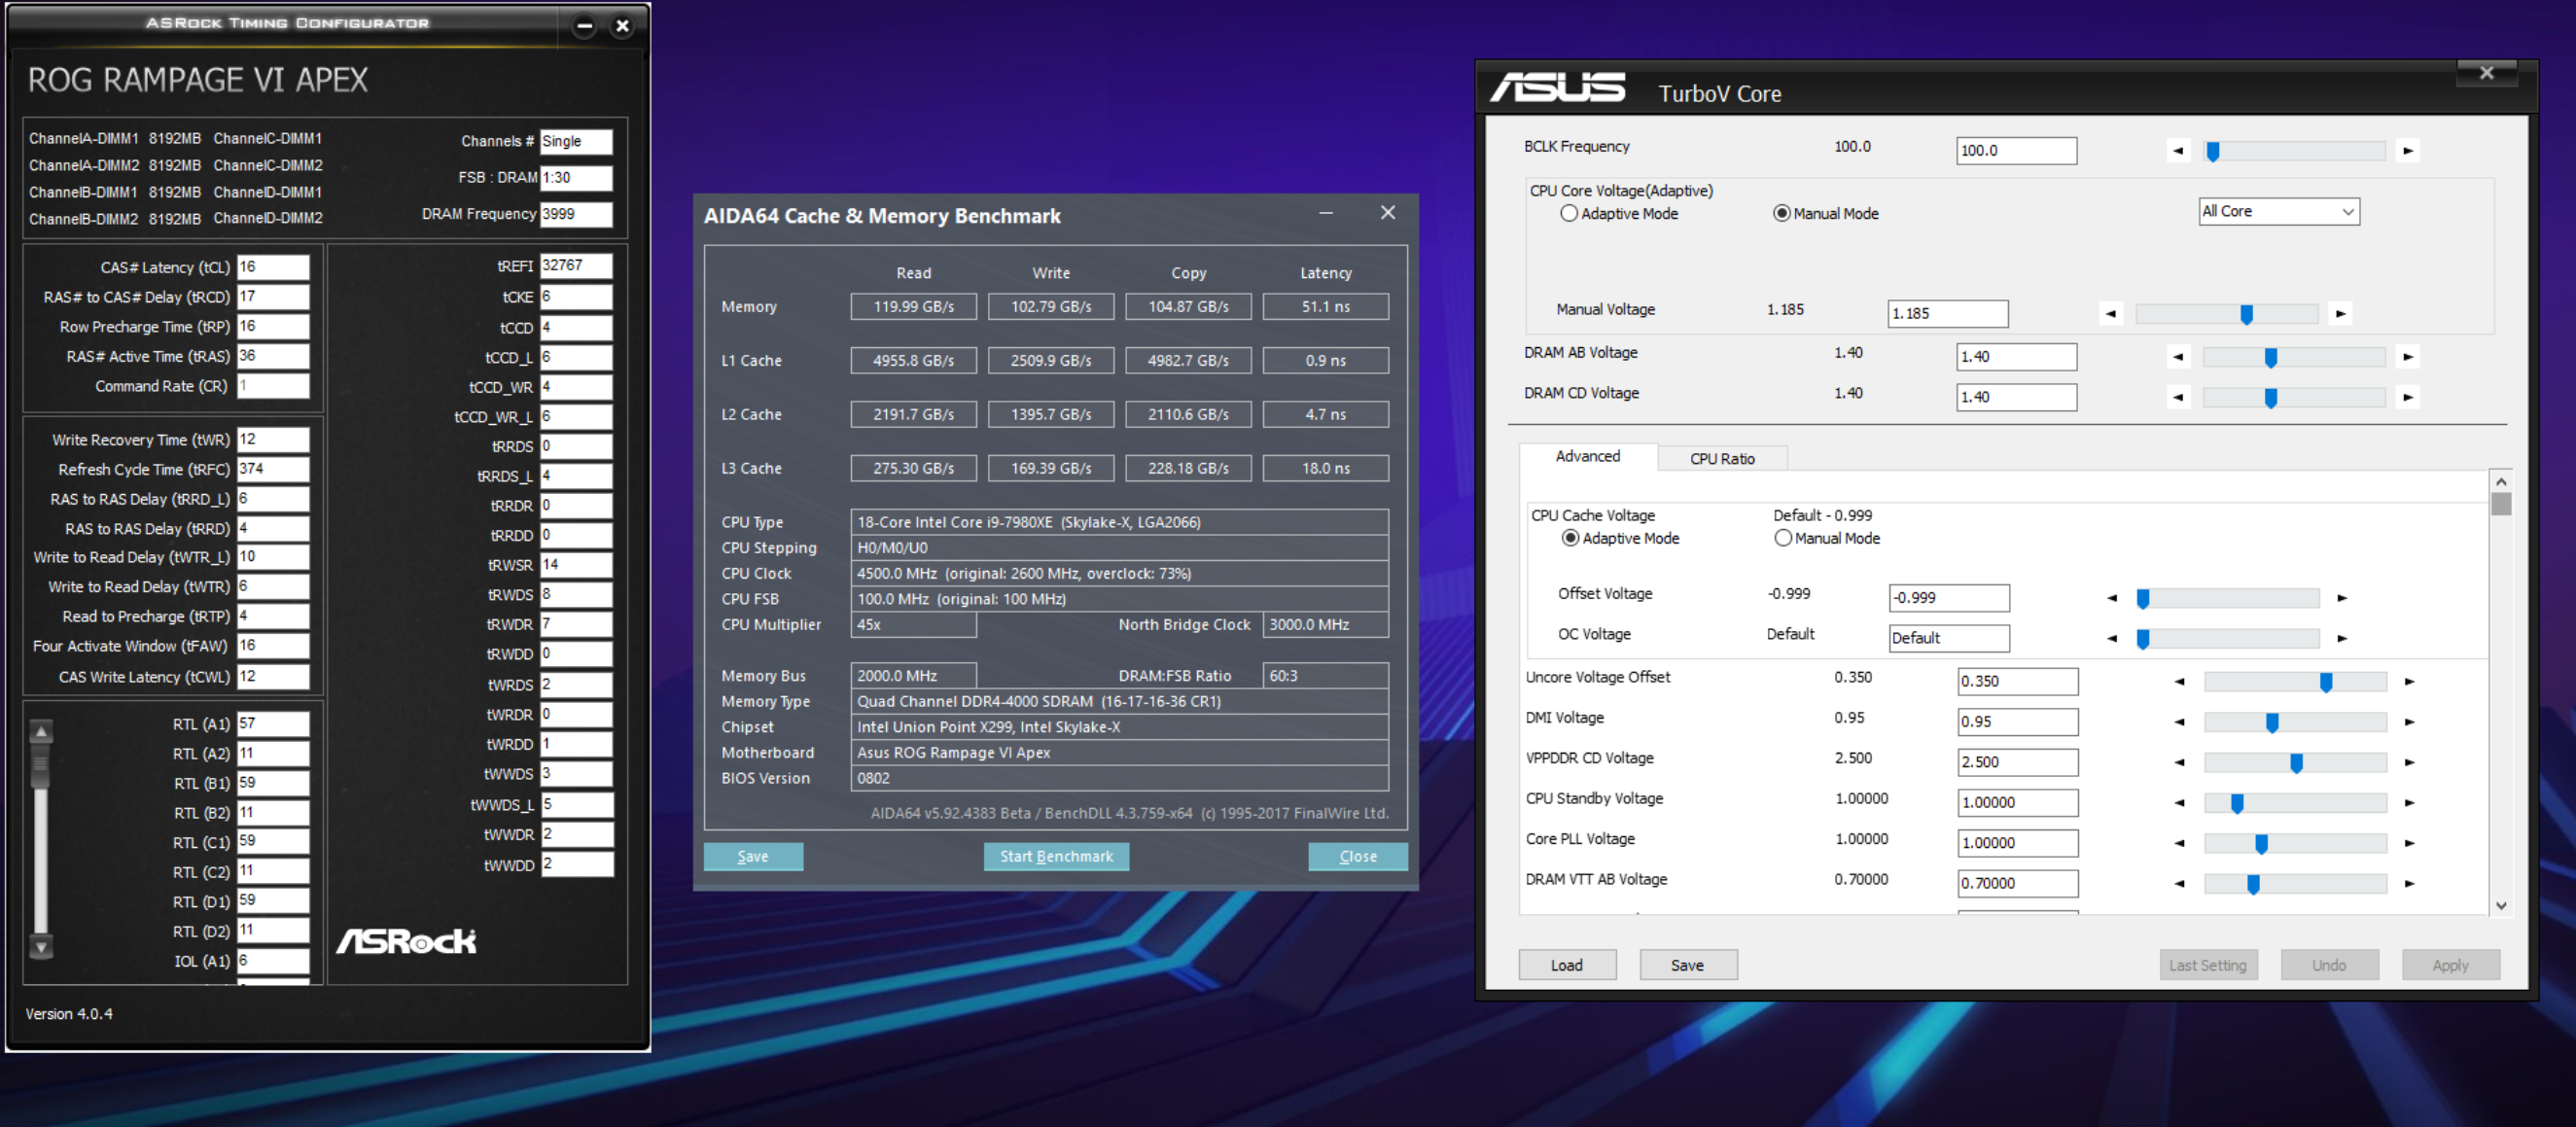Click Close button in AIDA64 window

(1358, 857)
